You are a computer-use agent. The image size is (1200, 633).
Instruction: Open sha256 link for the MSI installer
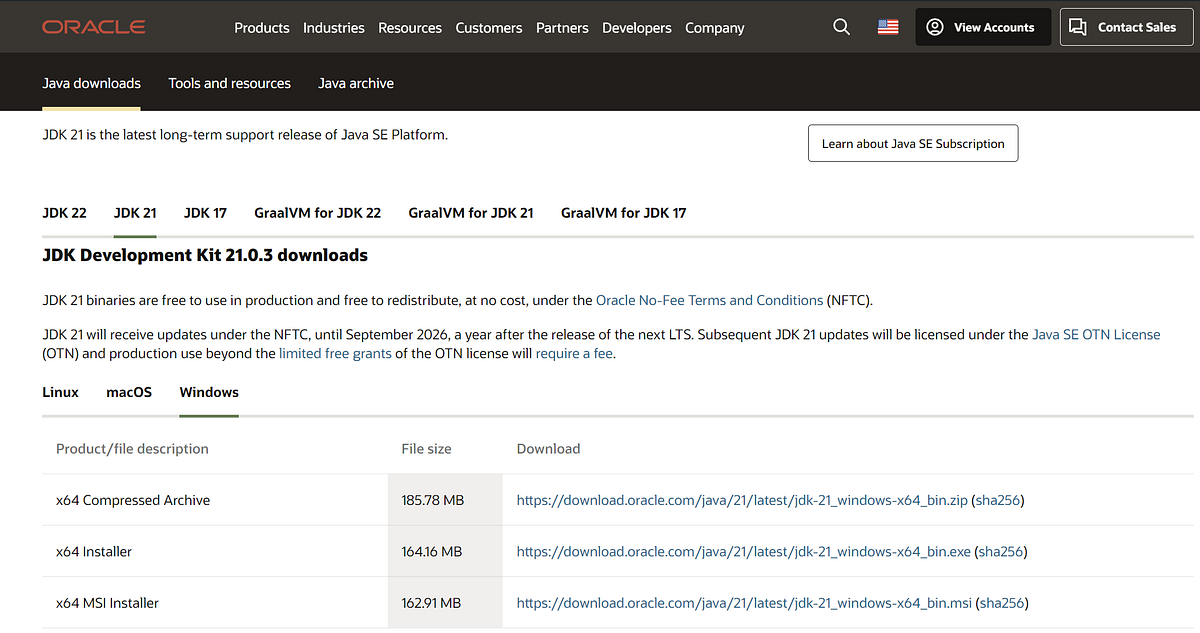click(1000, 603)
